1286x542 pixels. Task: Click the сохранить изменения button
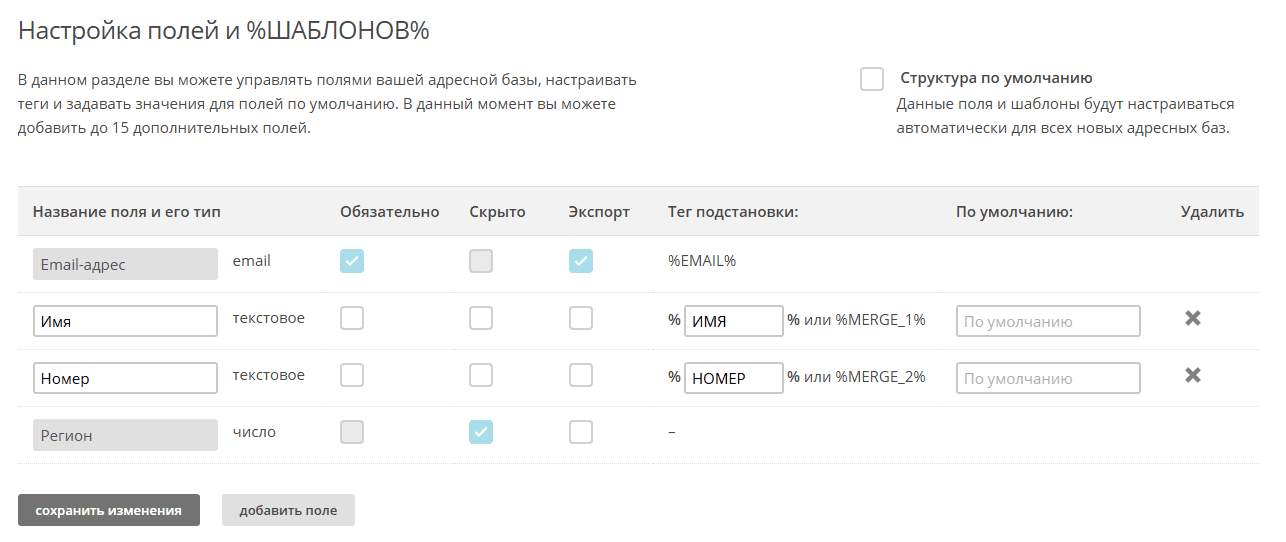click(109, 510)
